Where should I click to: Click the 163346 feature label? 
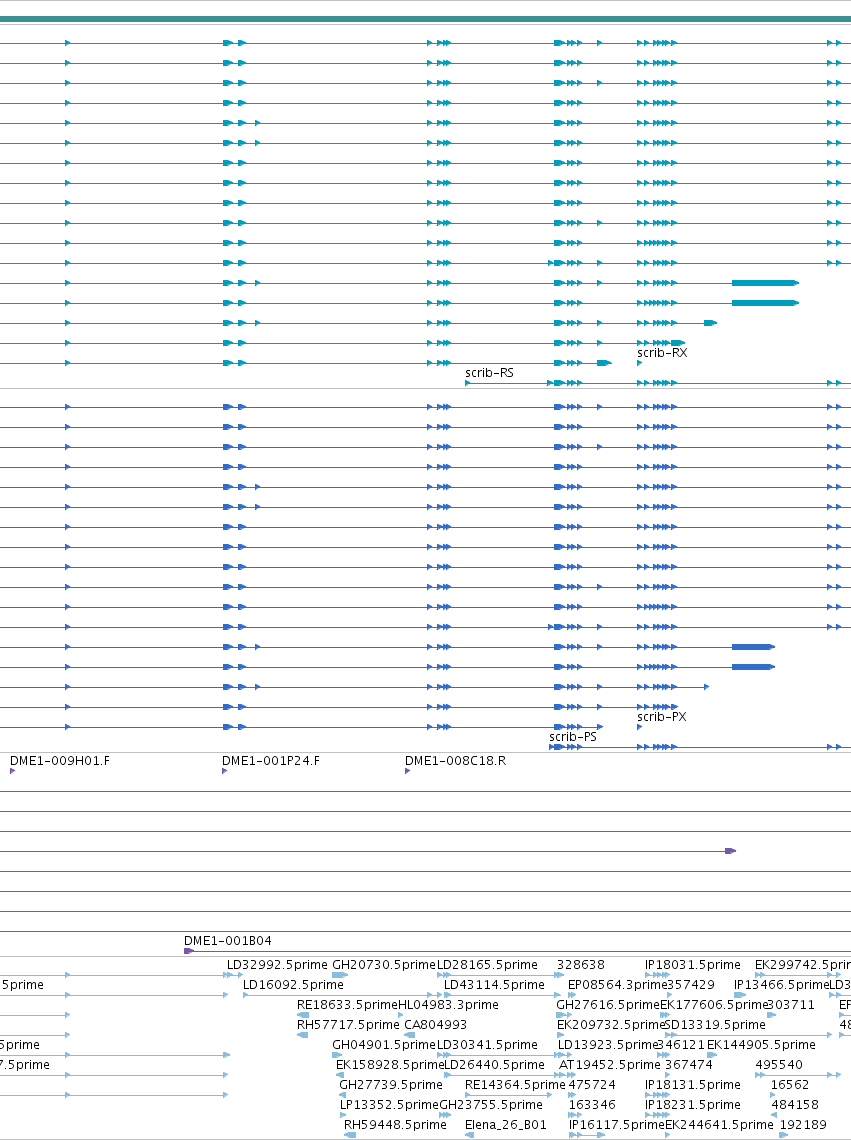[x=592, y=1105]
